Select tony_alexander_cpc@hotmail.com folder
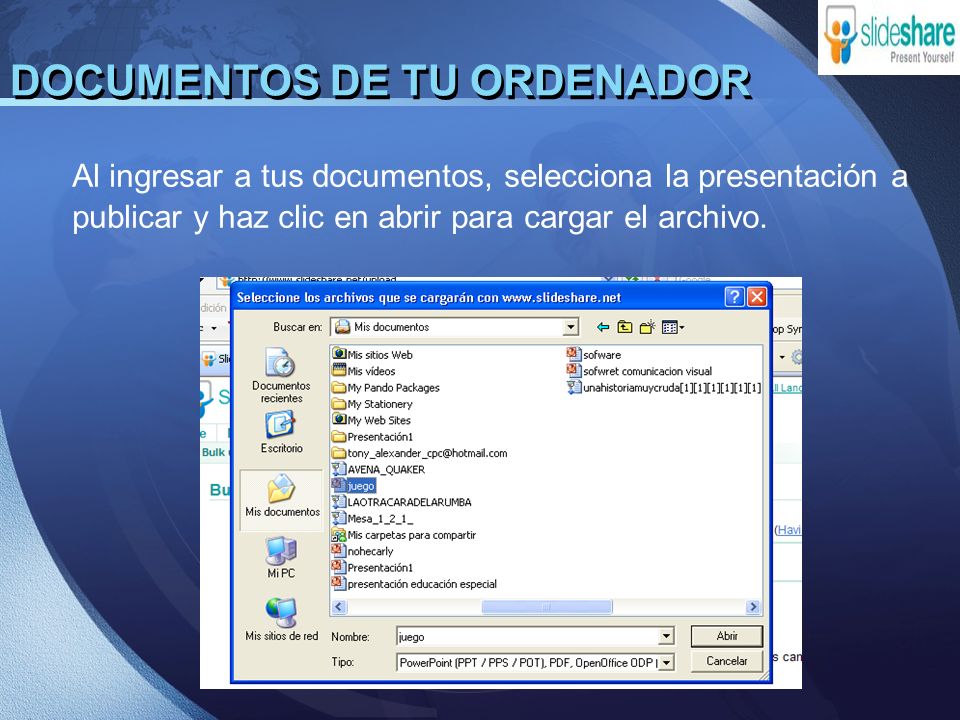 tap(419, 453)
